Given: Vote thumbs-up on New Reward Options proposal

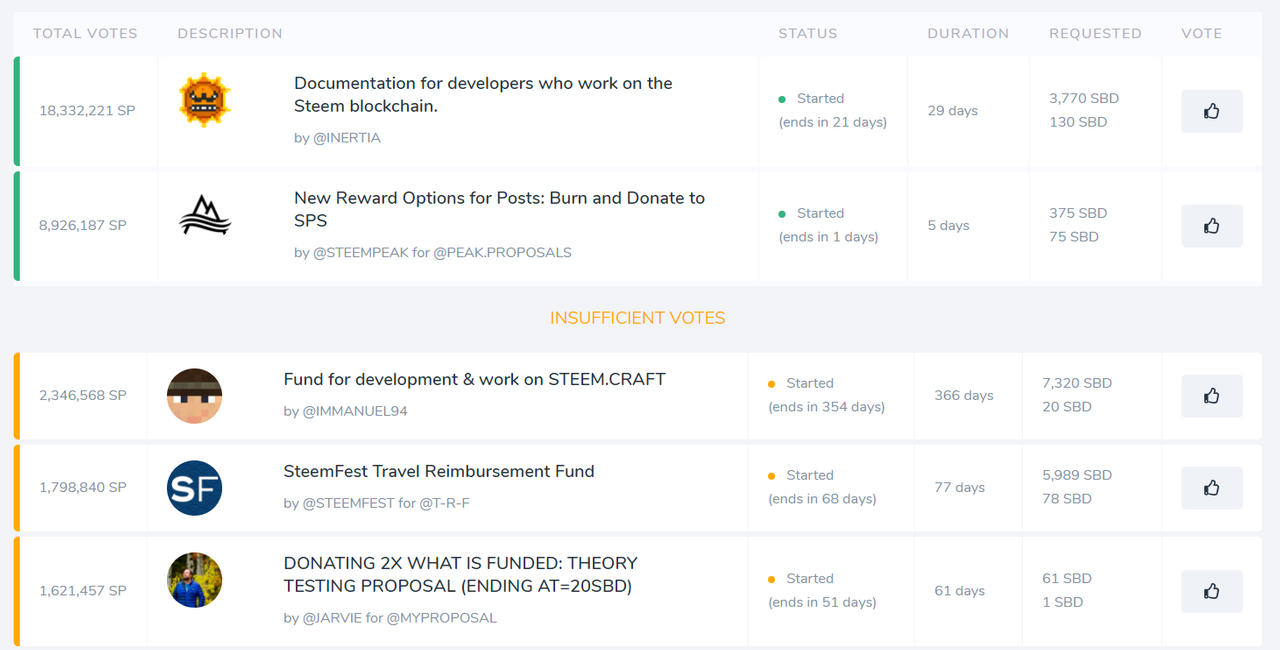Looking at the screenshot, I should coord(1211,226).
